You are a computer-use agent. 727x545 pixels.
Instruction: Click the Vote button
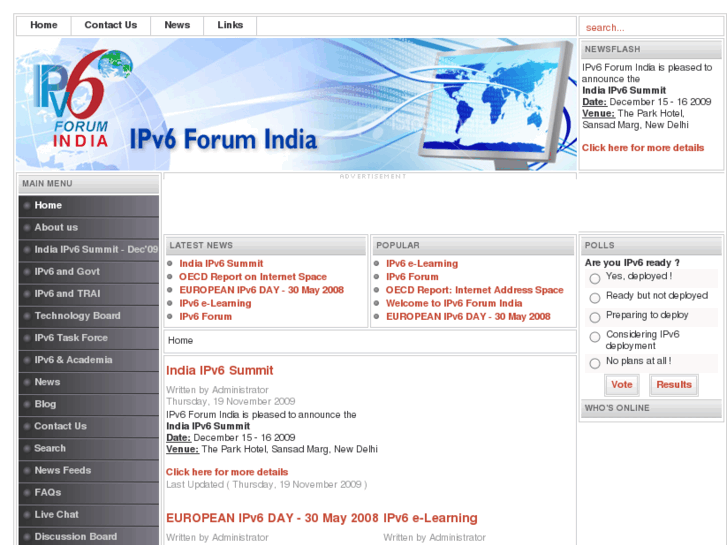click(622, 385)
